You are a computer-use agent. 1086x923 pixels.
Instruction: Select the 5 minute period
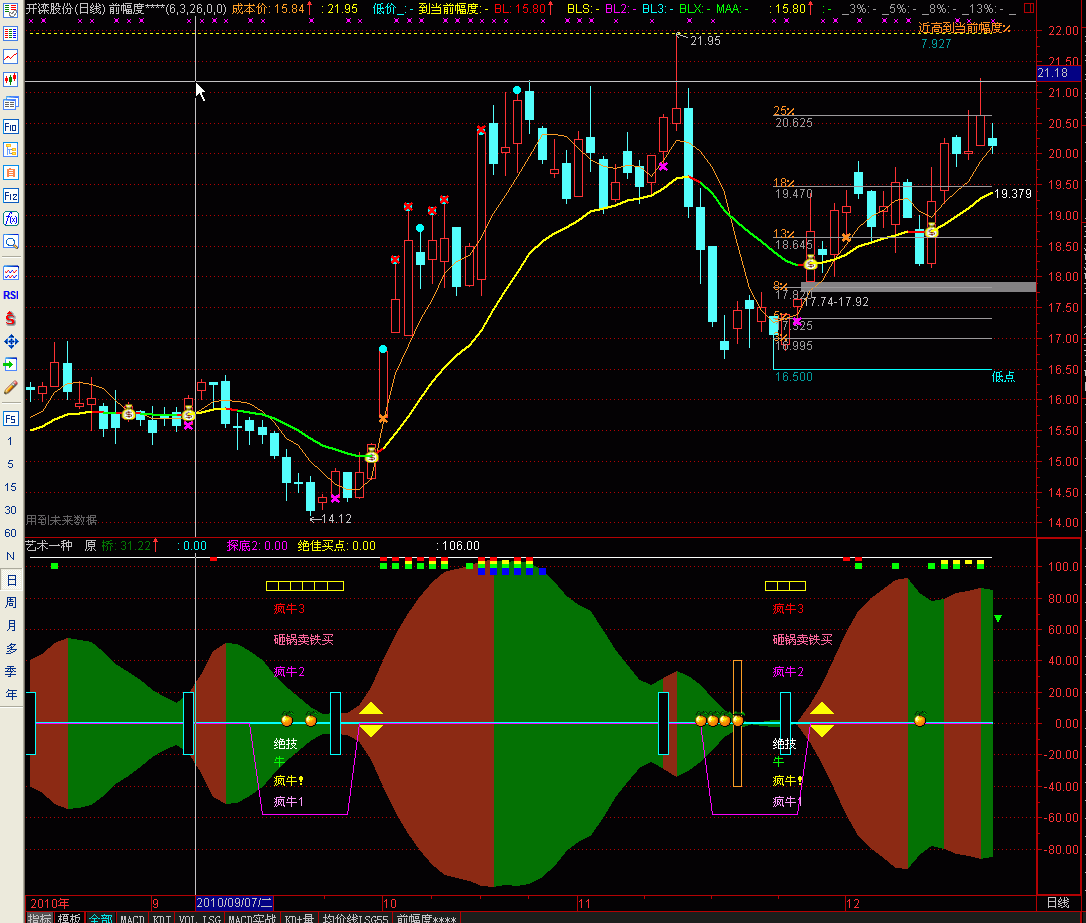click(x=10, y=464)
